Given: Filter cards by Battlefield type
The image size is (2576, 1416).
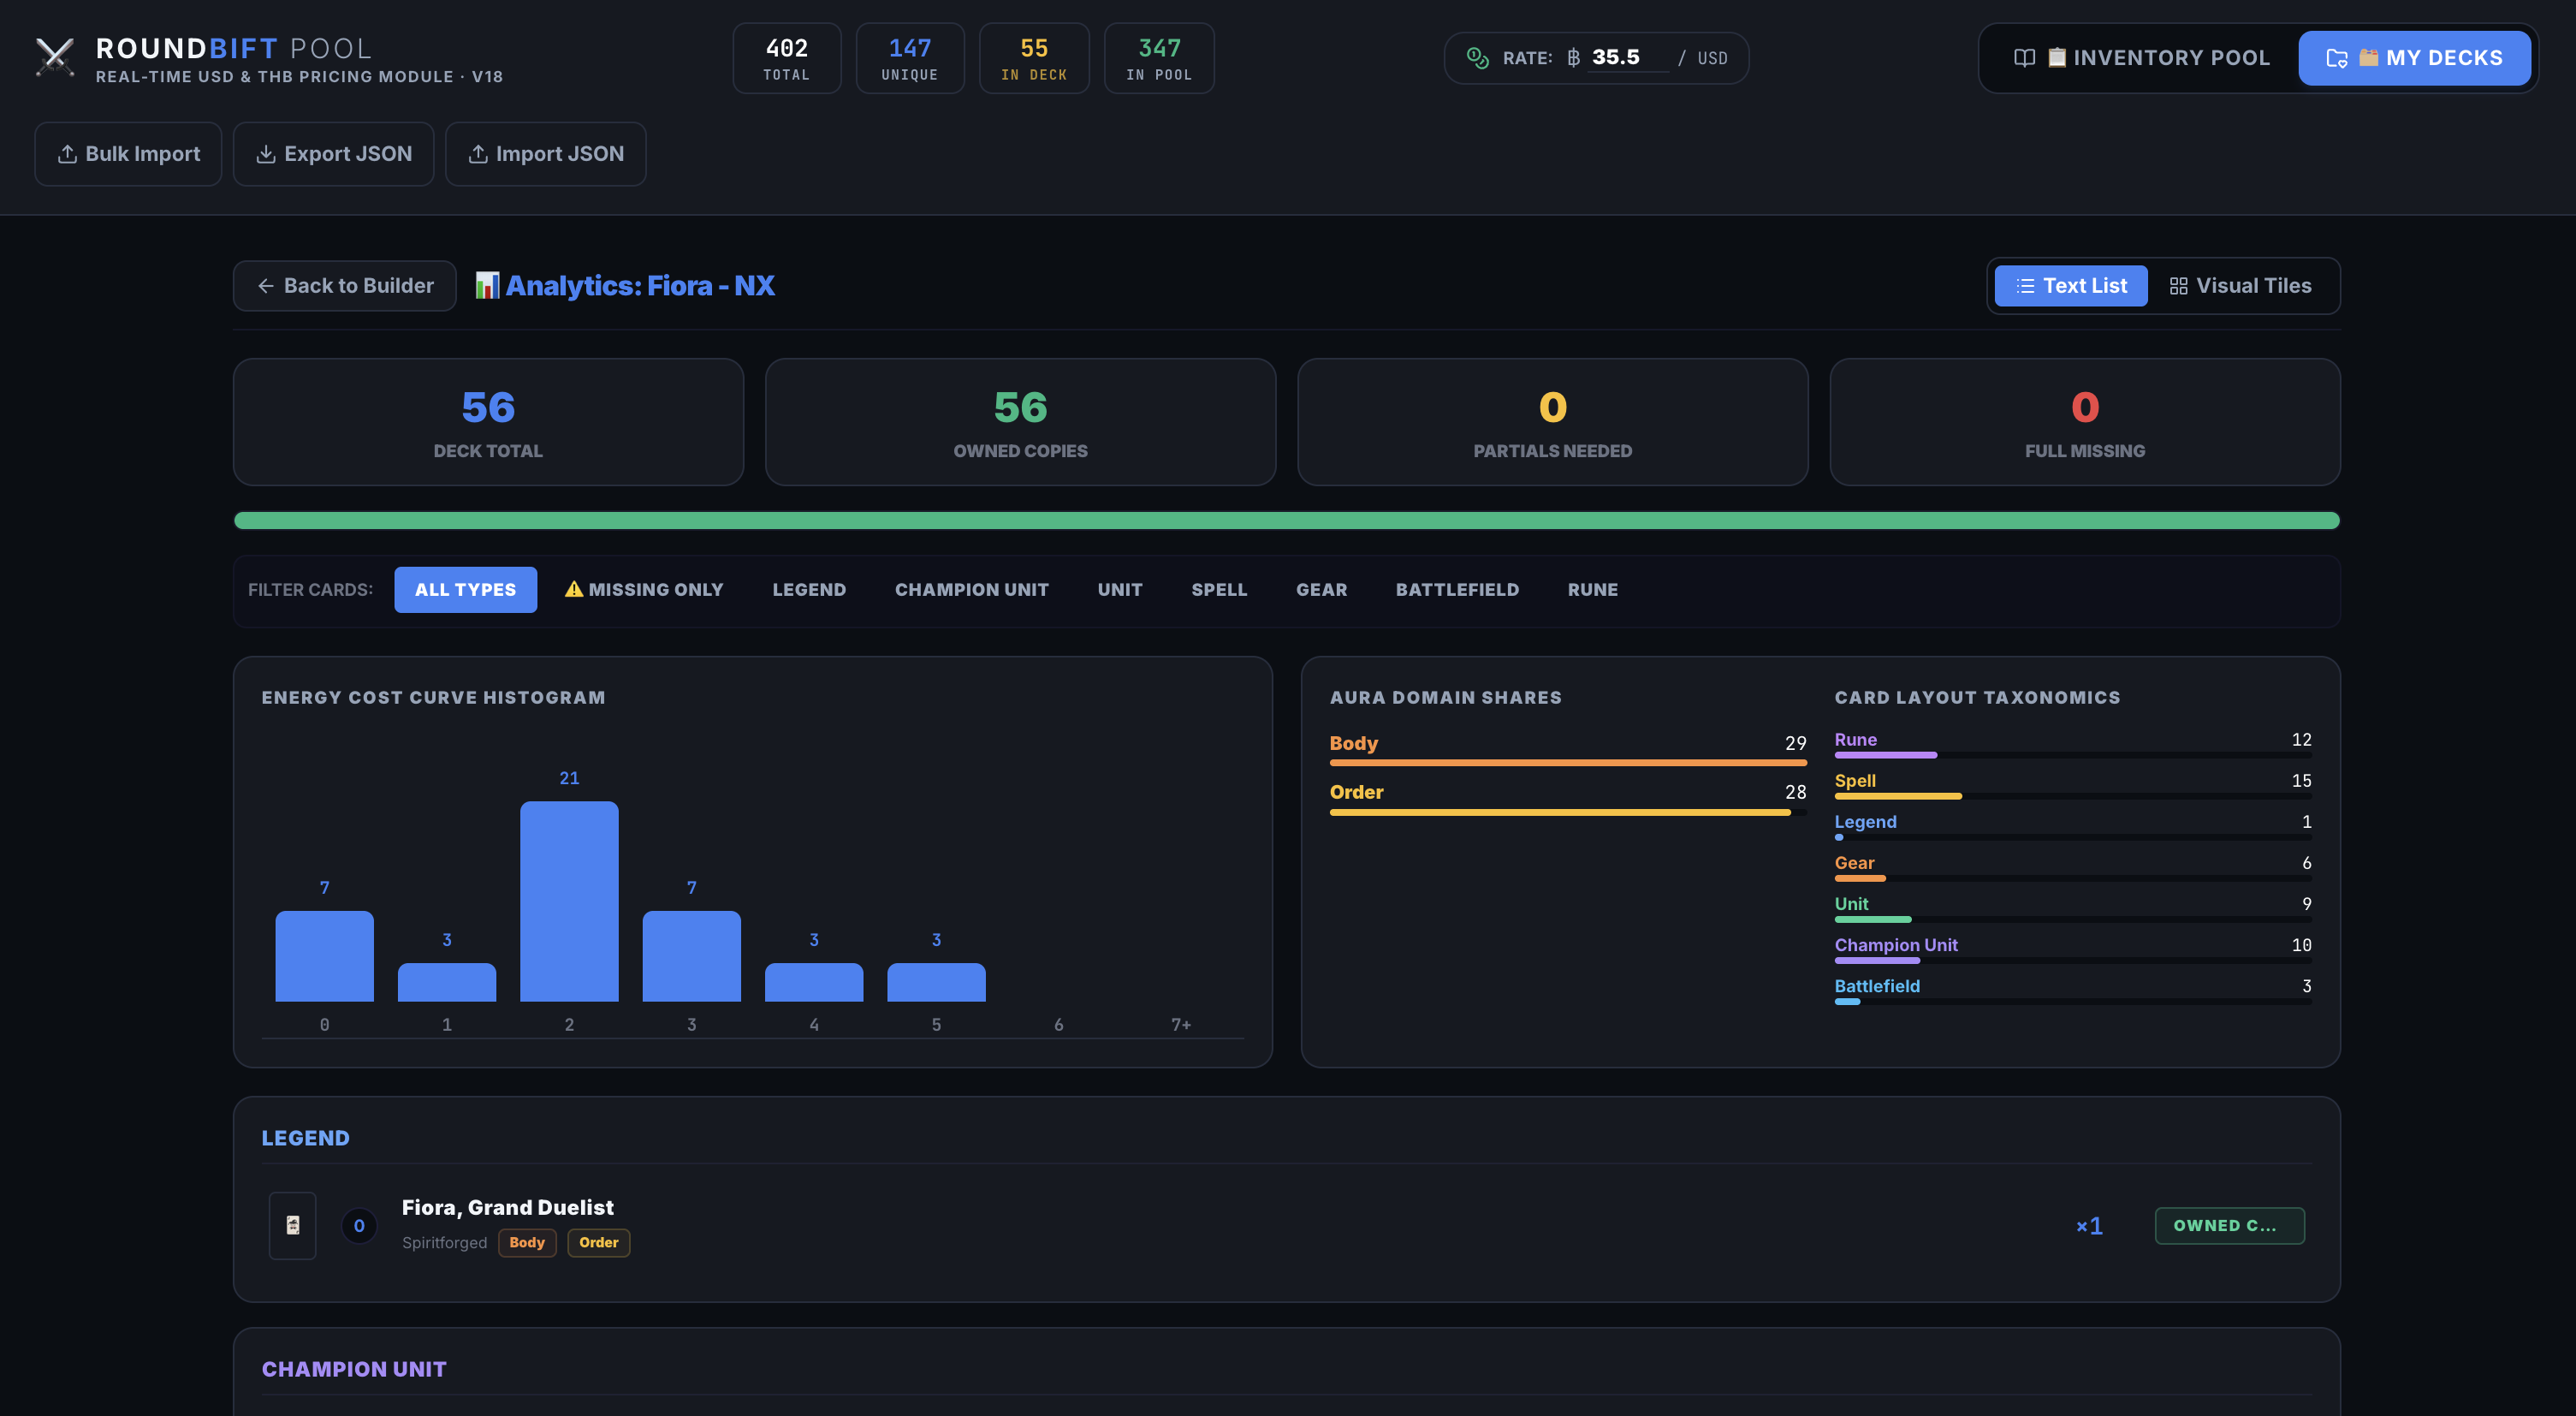Looking at the screenshot, I should [1457, 590].
